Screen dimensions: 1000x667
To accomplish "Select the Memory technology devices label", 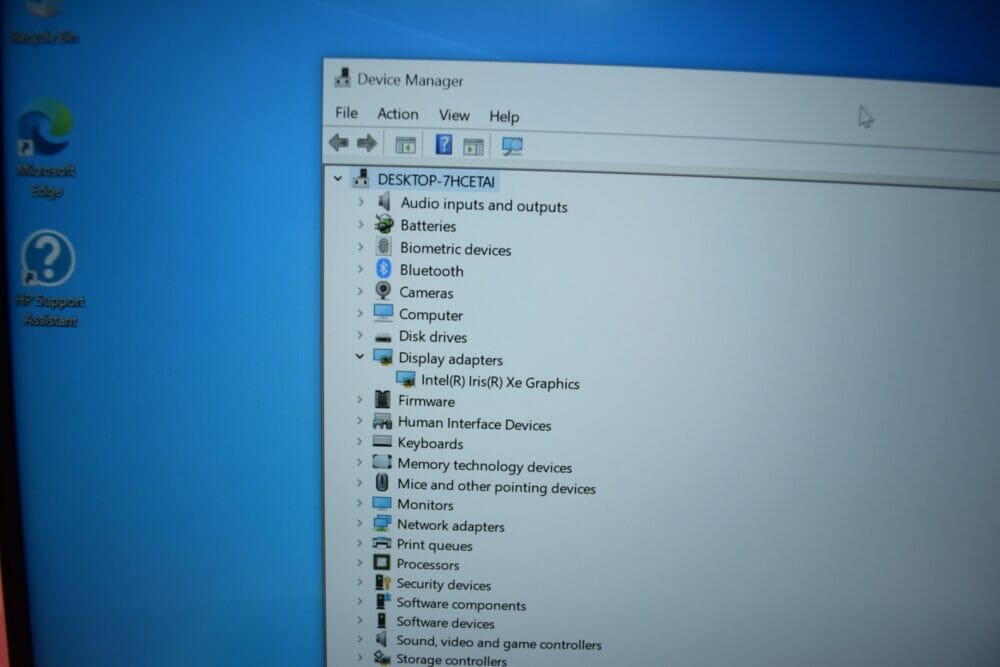I will click(485, 466).
